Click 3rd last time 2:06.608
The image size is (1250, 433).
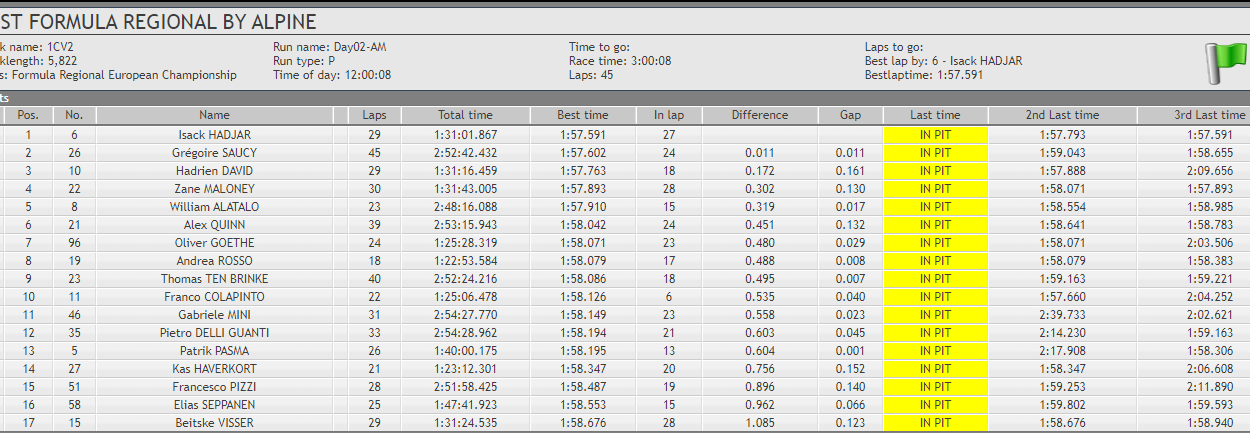(x=1209, y=369)
